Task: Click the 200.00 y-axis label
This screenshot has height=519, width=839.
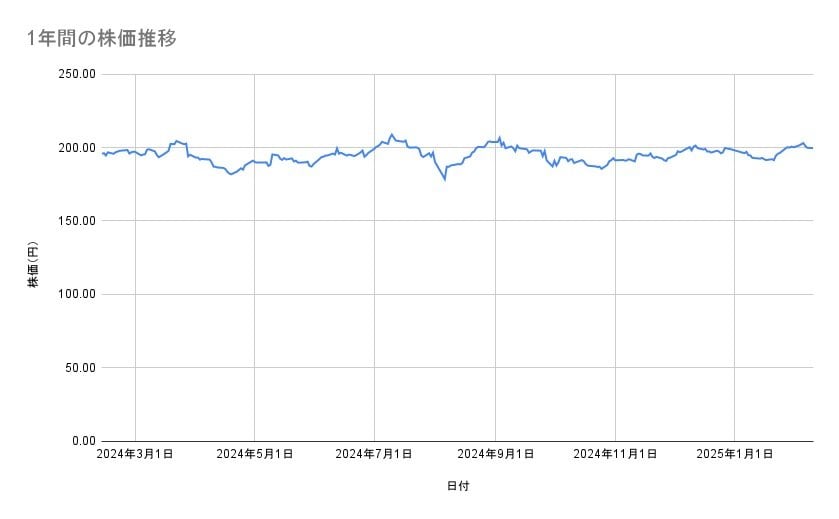Action: tap(75, 148)
